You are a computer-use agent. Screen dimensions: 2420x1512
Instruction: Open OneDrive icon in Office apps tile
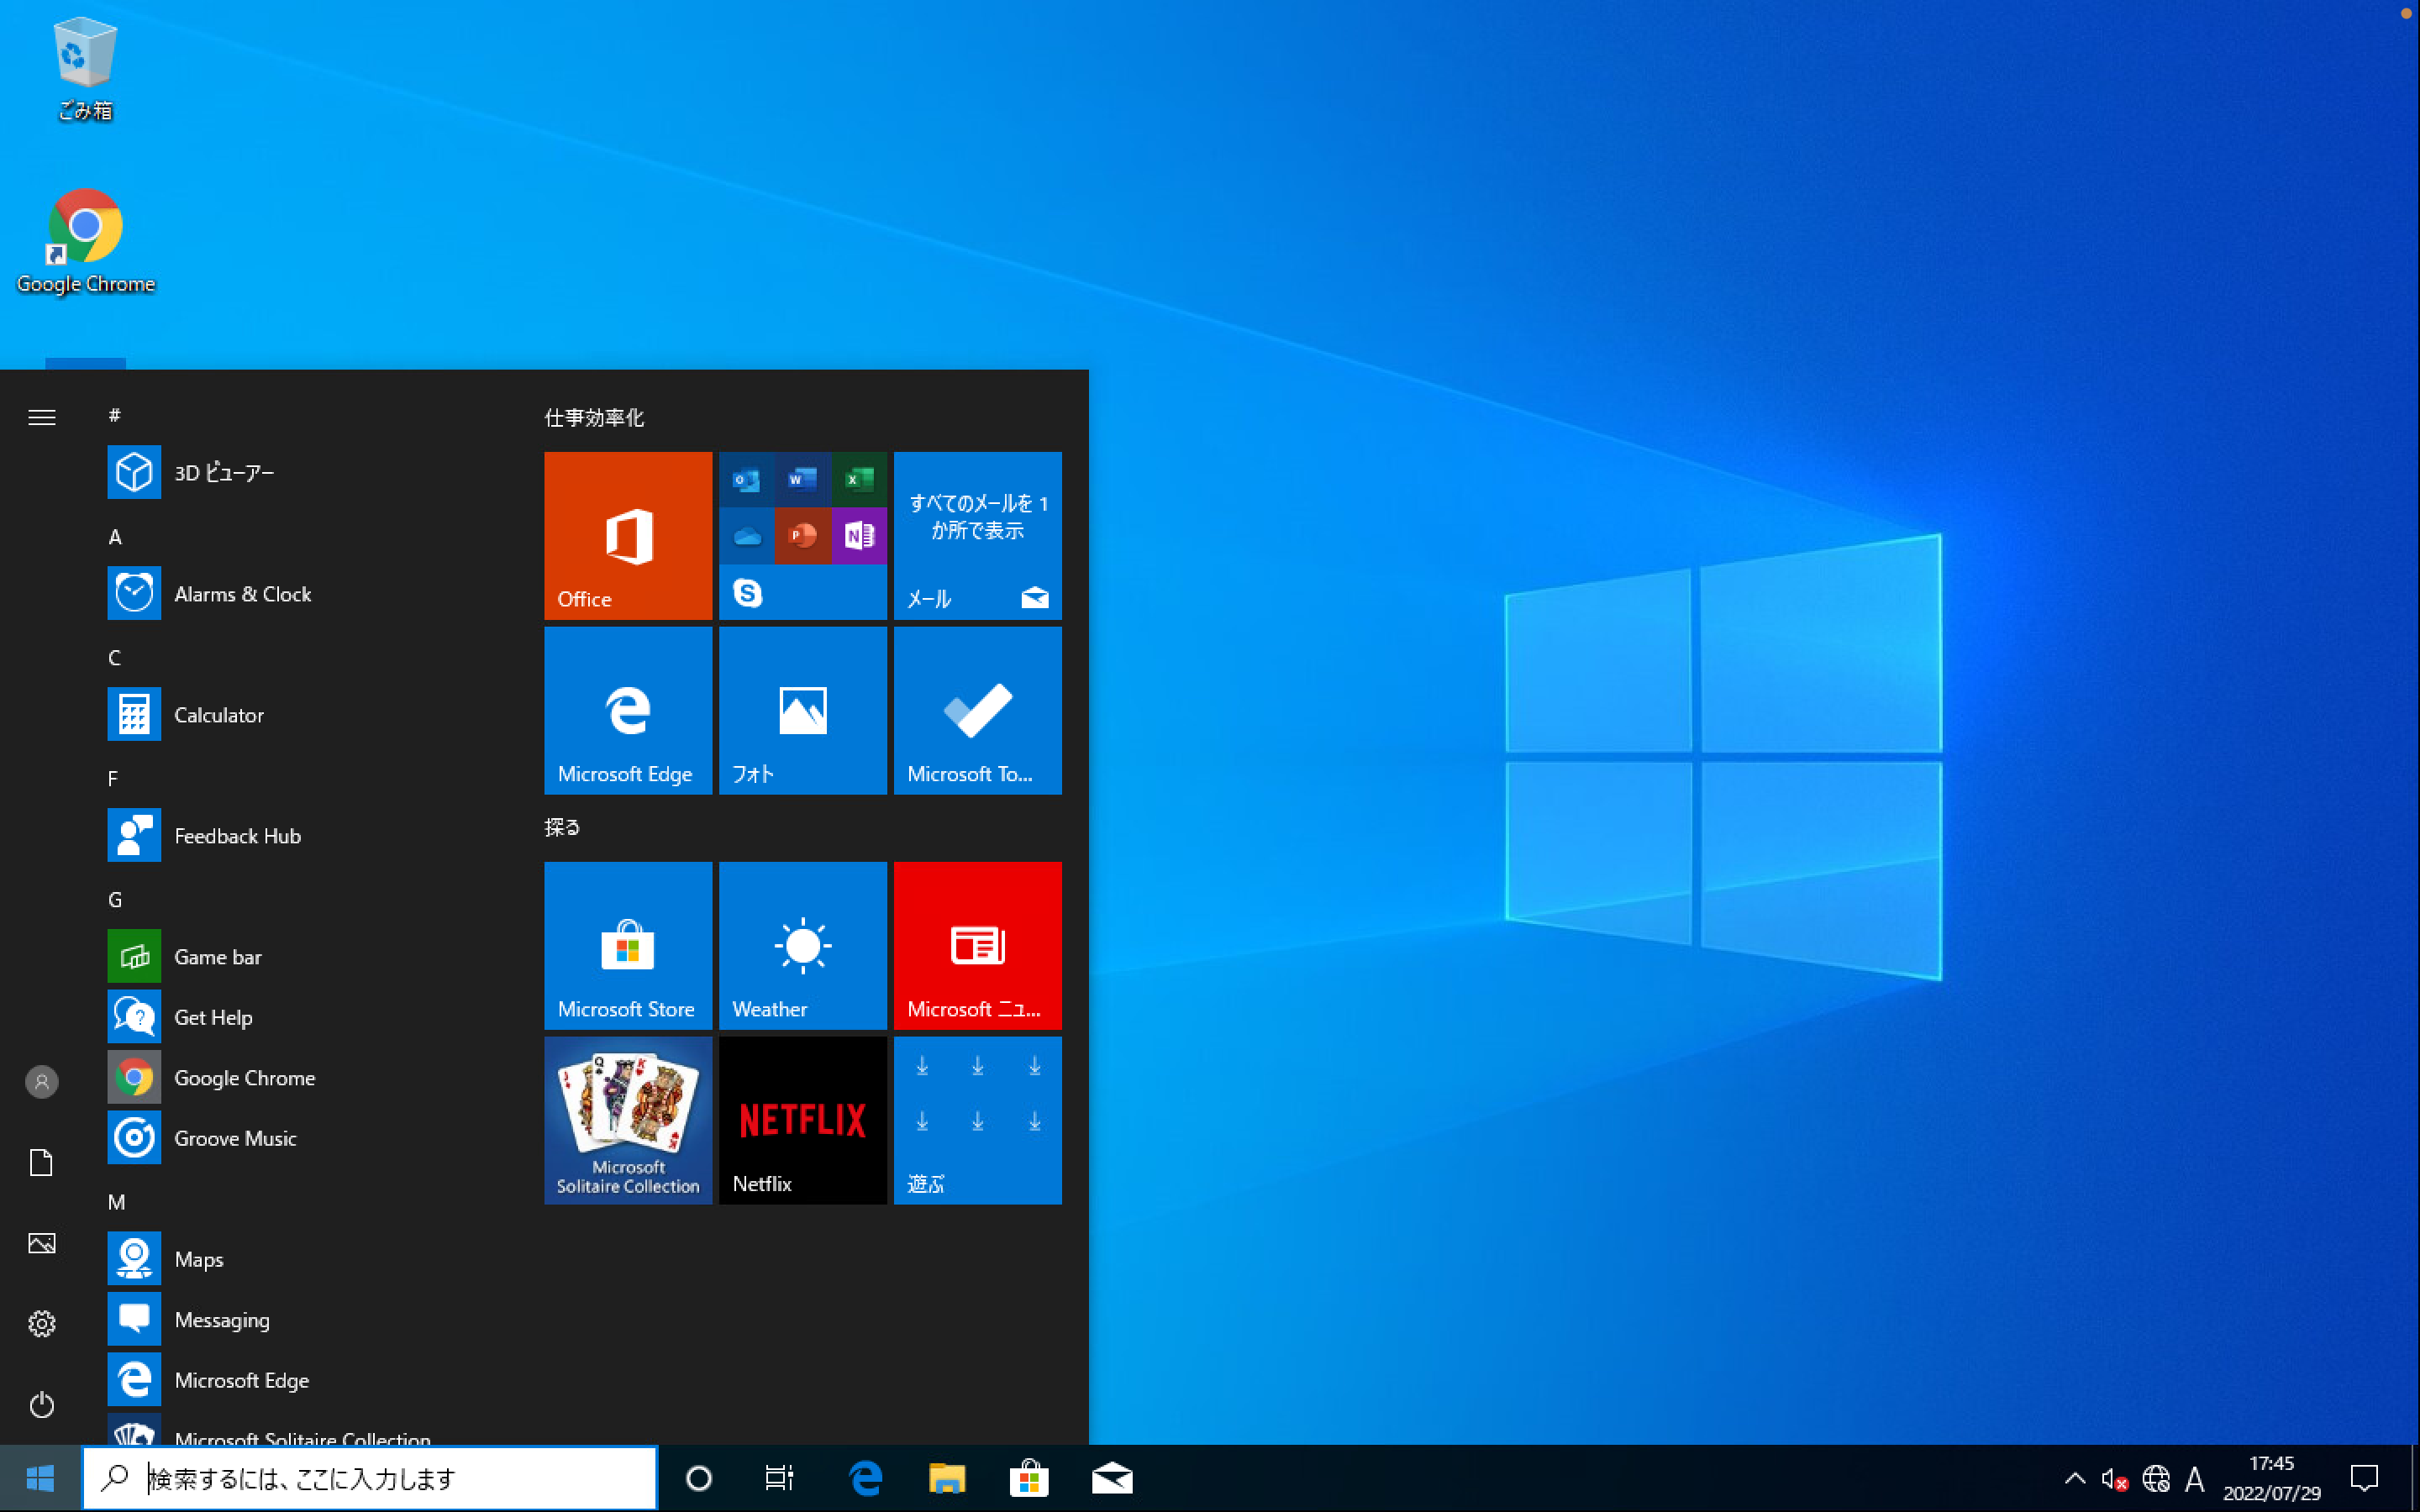tap(747, 536)
